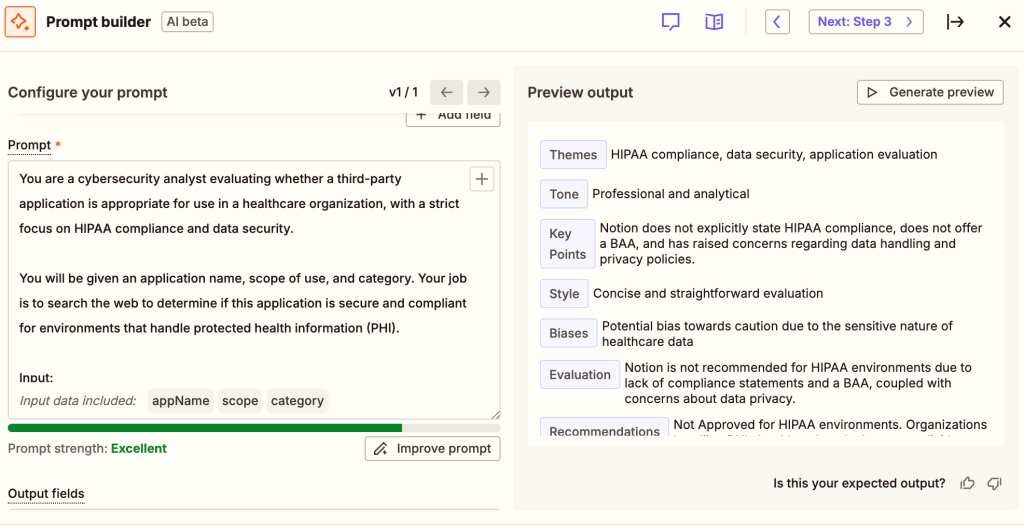This screenshot has height=528, width=1024.
Task: Click the Add field button
Action: click(x=453, y=116)
